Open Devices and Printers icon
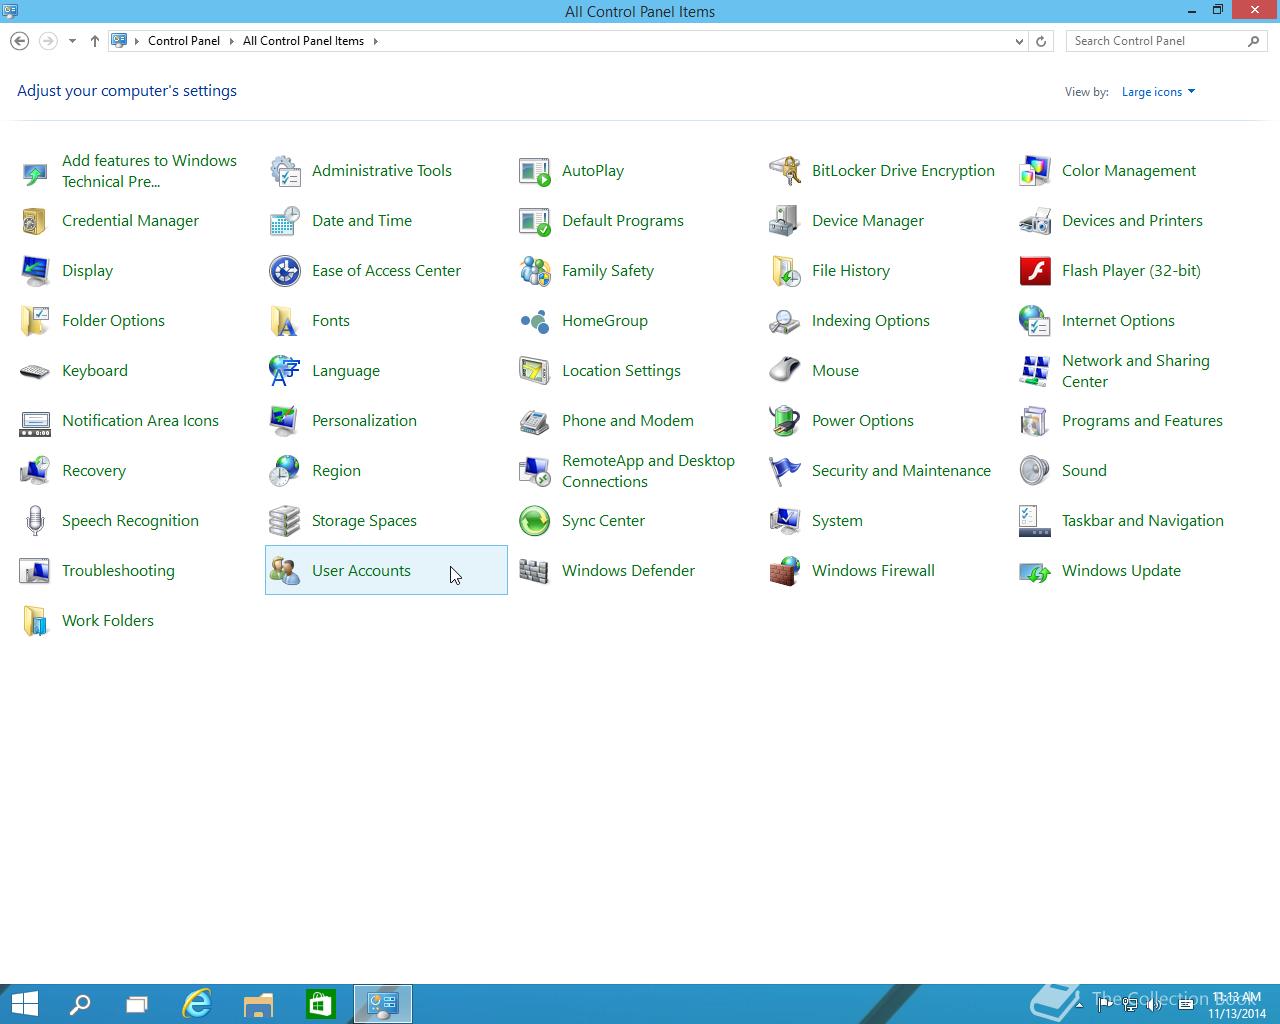The image size is (1280, 1024). pyautogui.click(x=1035, y=221)
